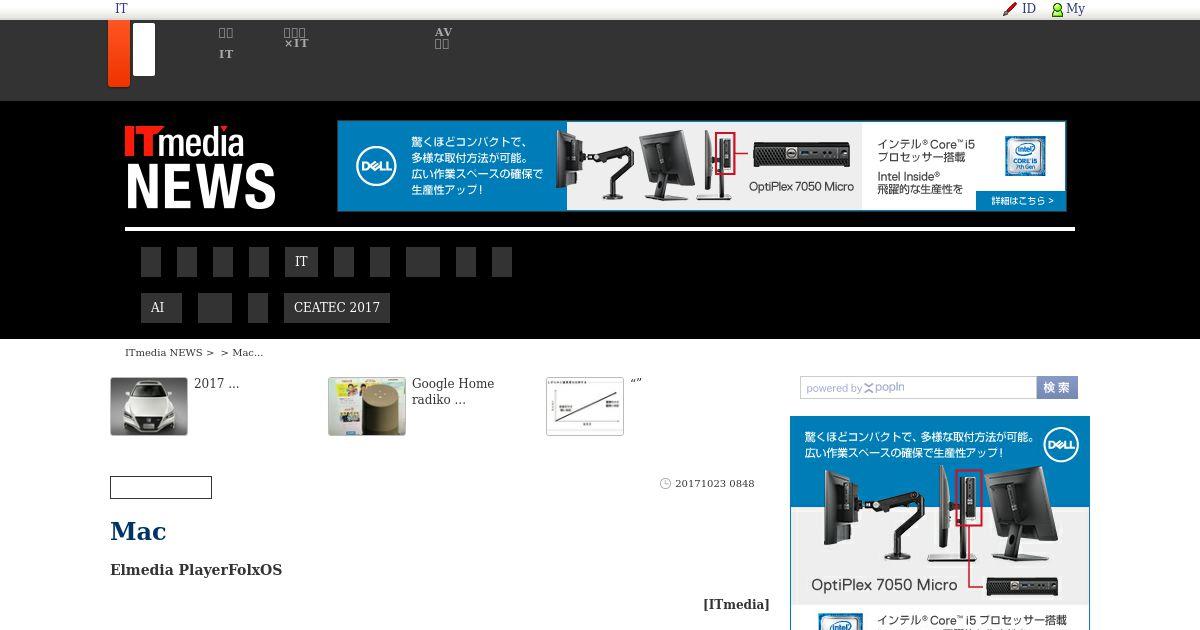The image size is (1200, 630).
Task: Click the clock icon beside the article date
Action: (665, 484)
